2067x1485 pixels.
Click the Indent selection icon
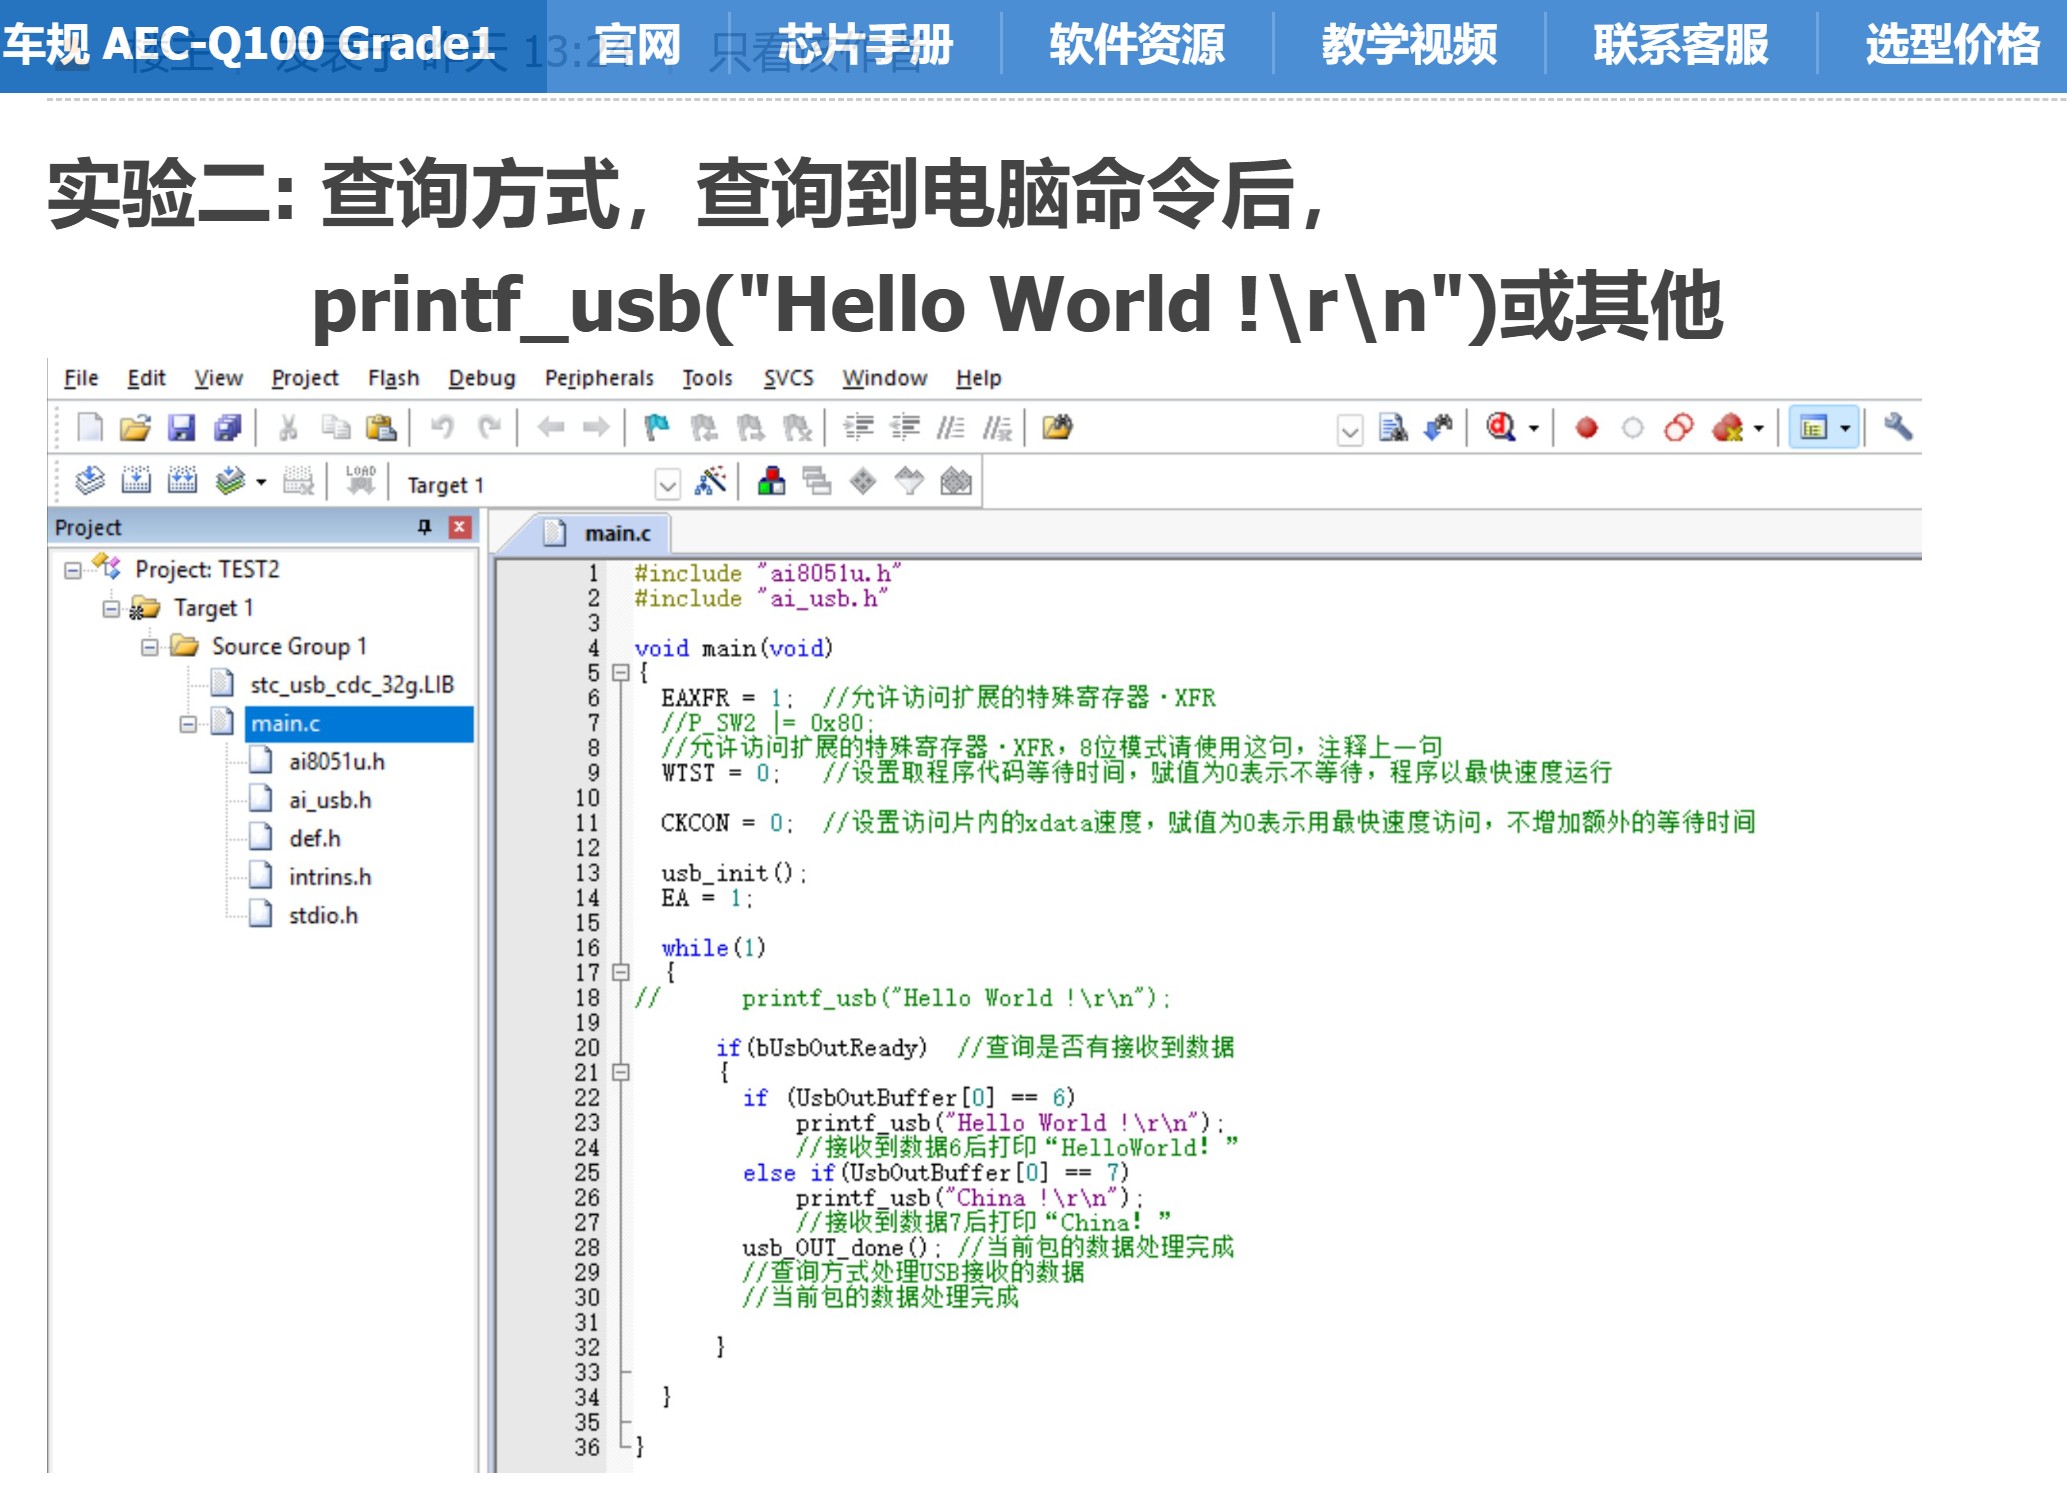(x=858, y=428)
